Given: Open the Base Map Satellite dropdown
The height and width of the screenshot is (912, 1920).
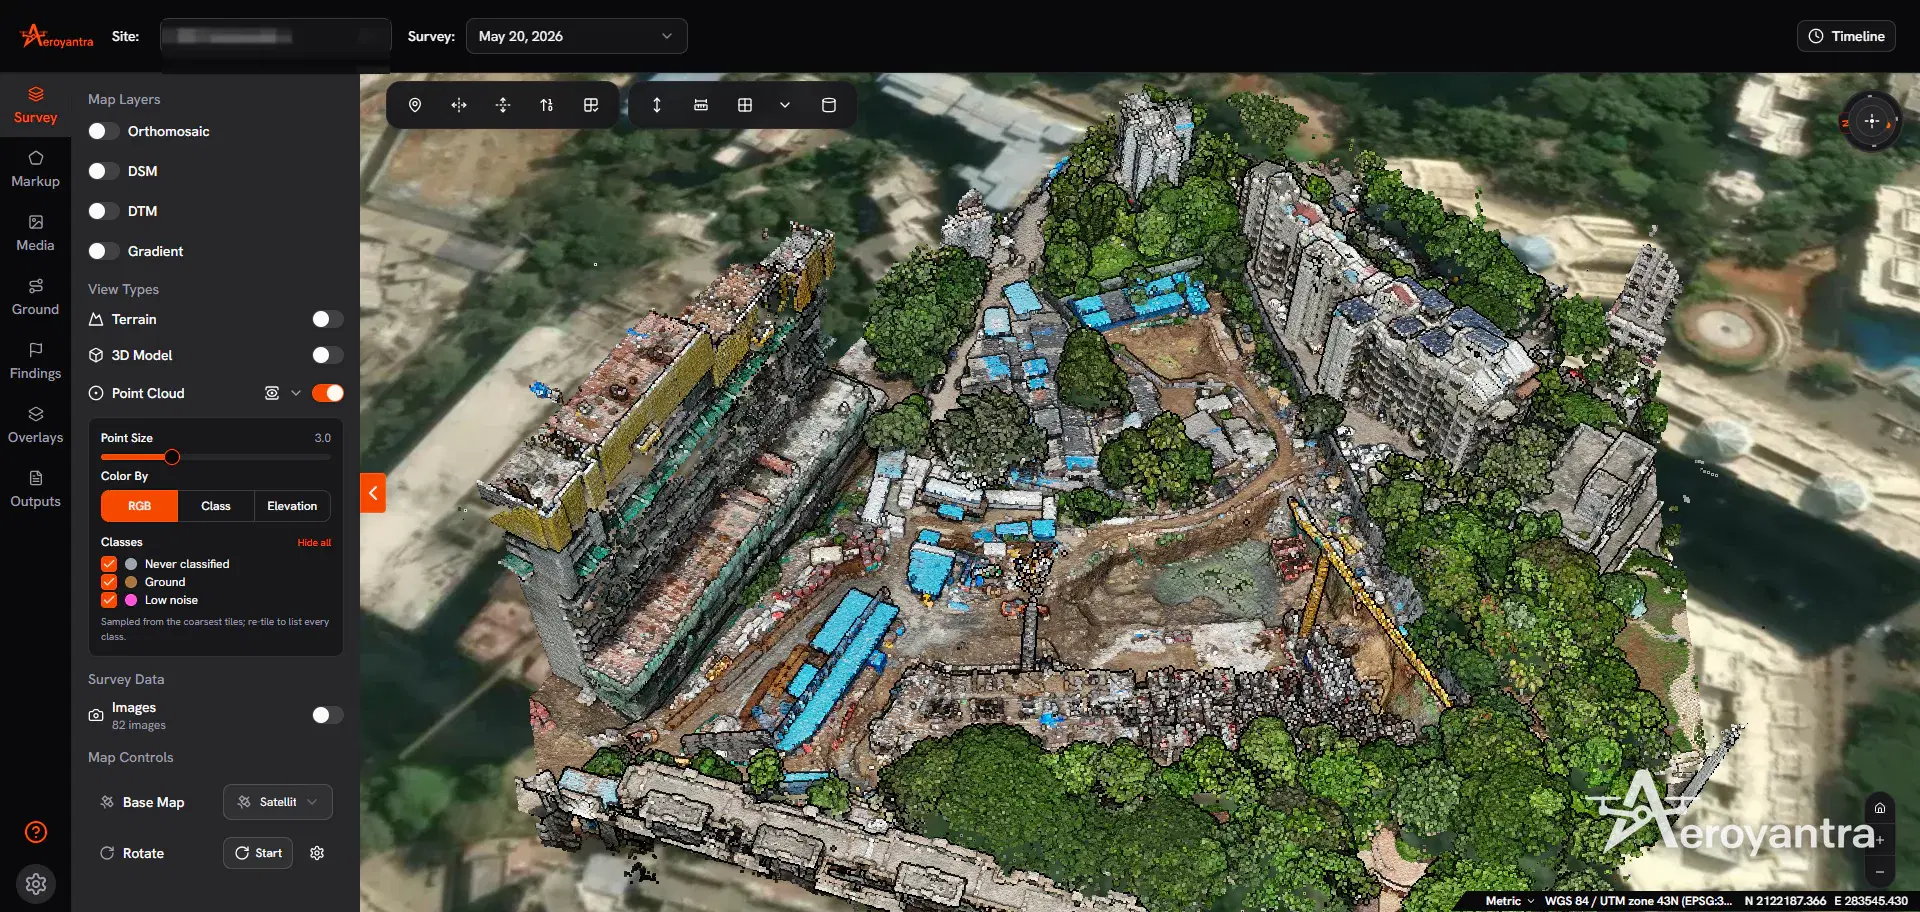Looking at the screenshot, I should click(278, 802).
